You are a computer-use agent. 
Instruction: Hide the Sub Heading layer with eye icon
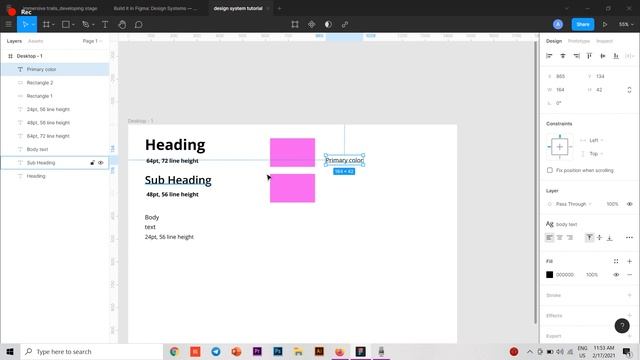[x=101, y=163]
